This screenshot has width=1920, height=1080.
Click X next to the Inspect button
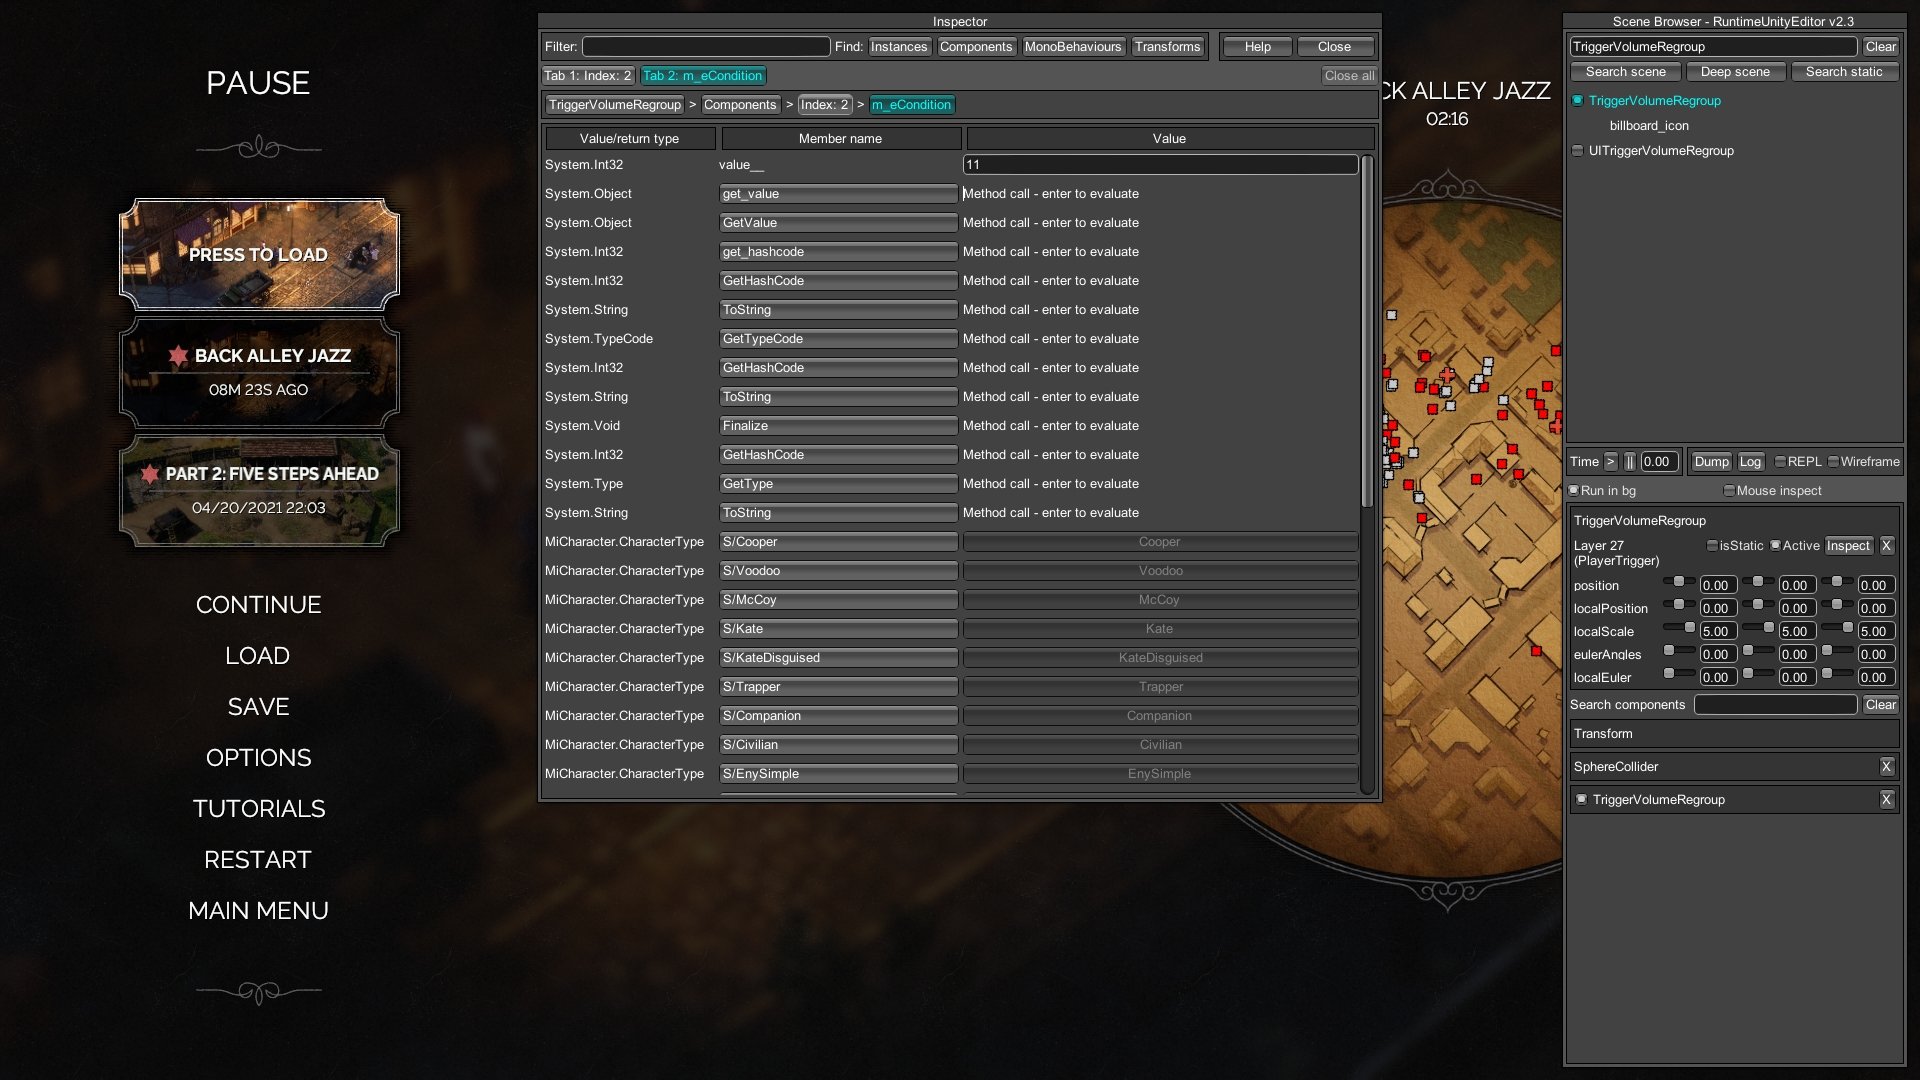[1886, 545]
